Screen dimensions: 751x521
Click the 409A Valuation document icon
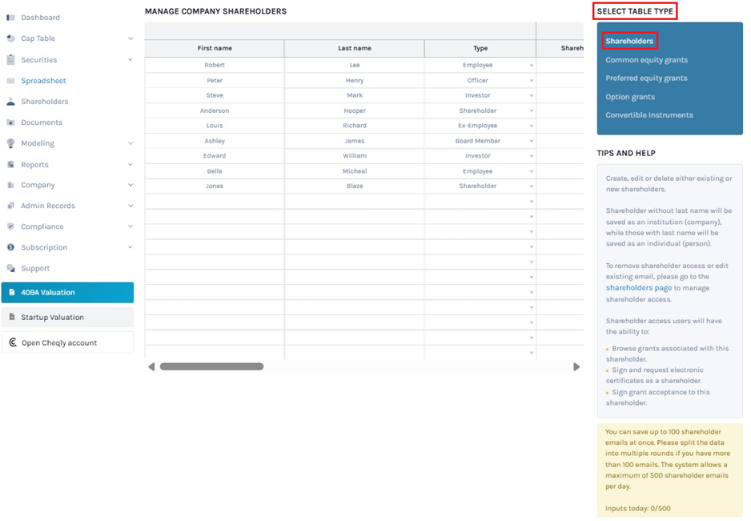coord(12,292)
